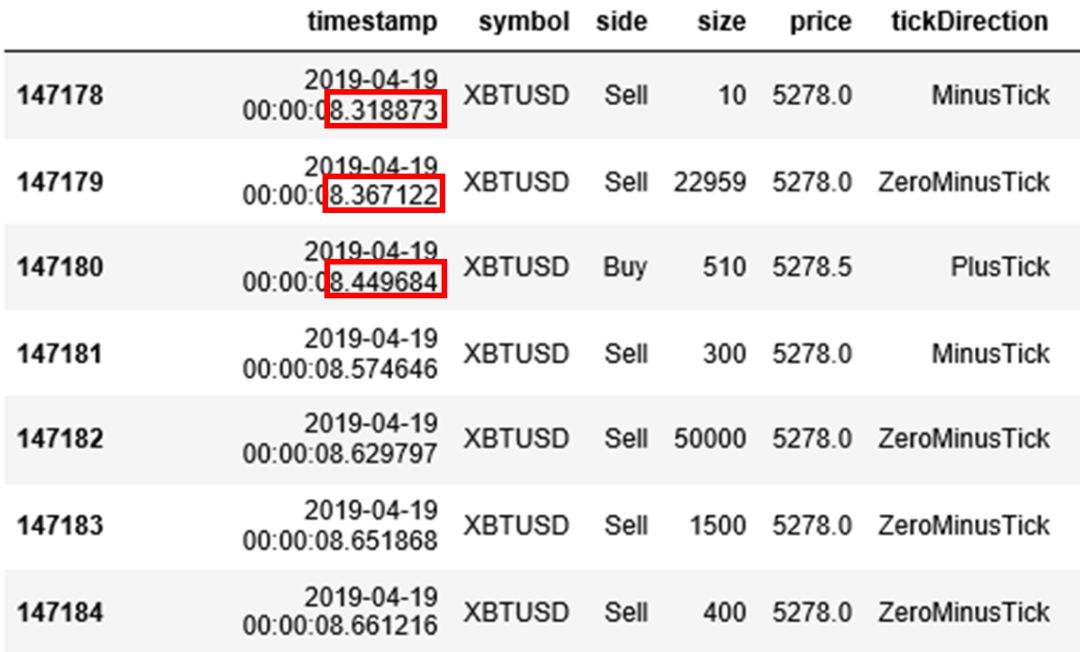Select the size cell showing 510
The width and height of the screenshot is (1080, 652).
point(727,268)
